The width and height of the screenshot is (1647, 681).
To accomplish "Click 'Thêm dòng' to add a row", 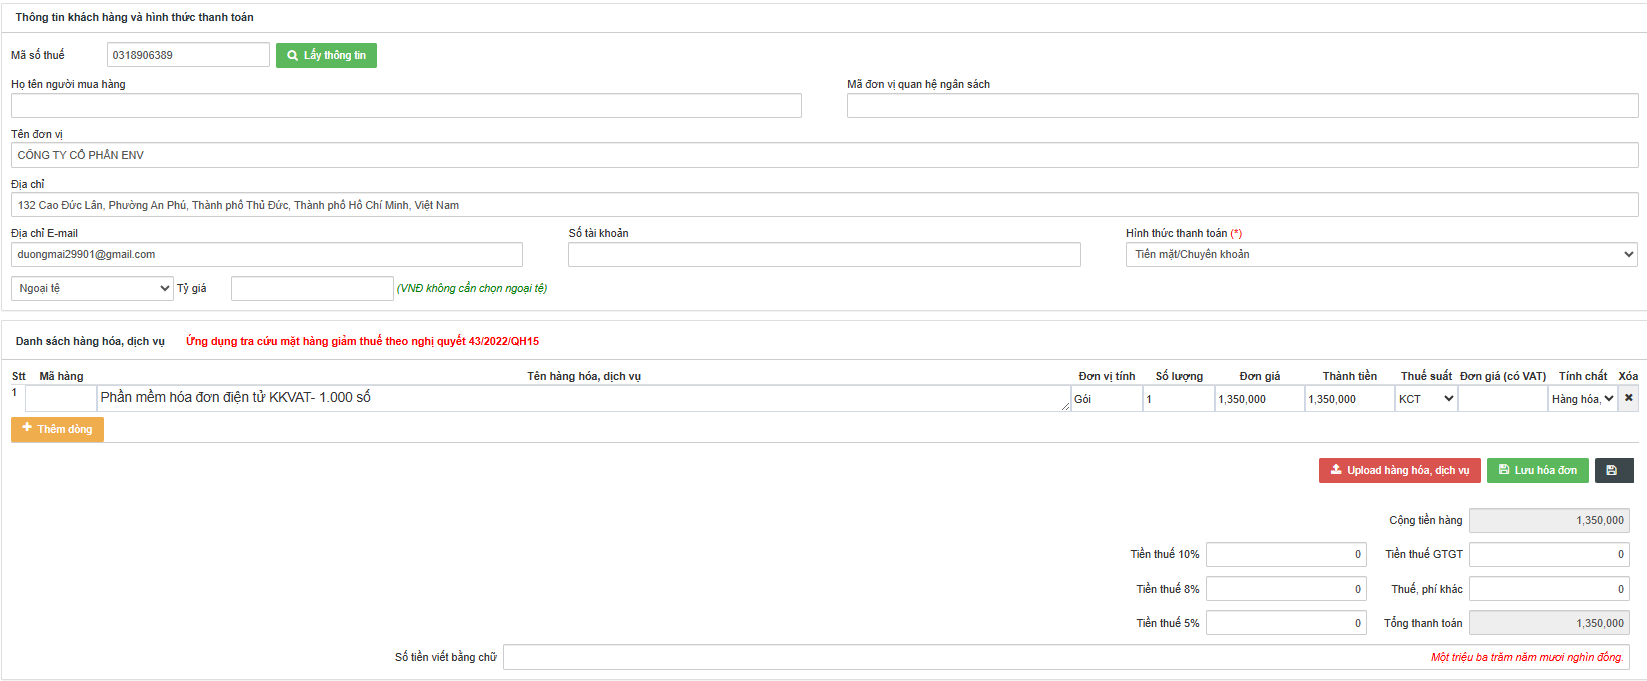I will coord(57,429).
